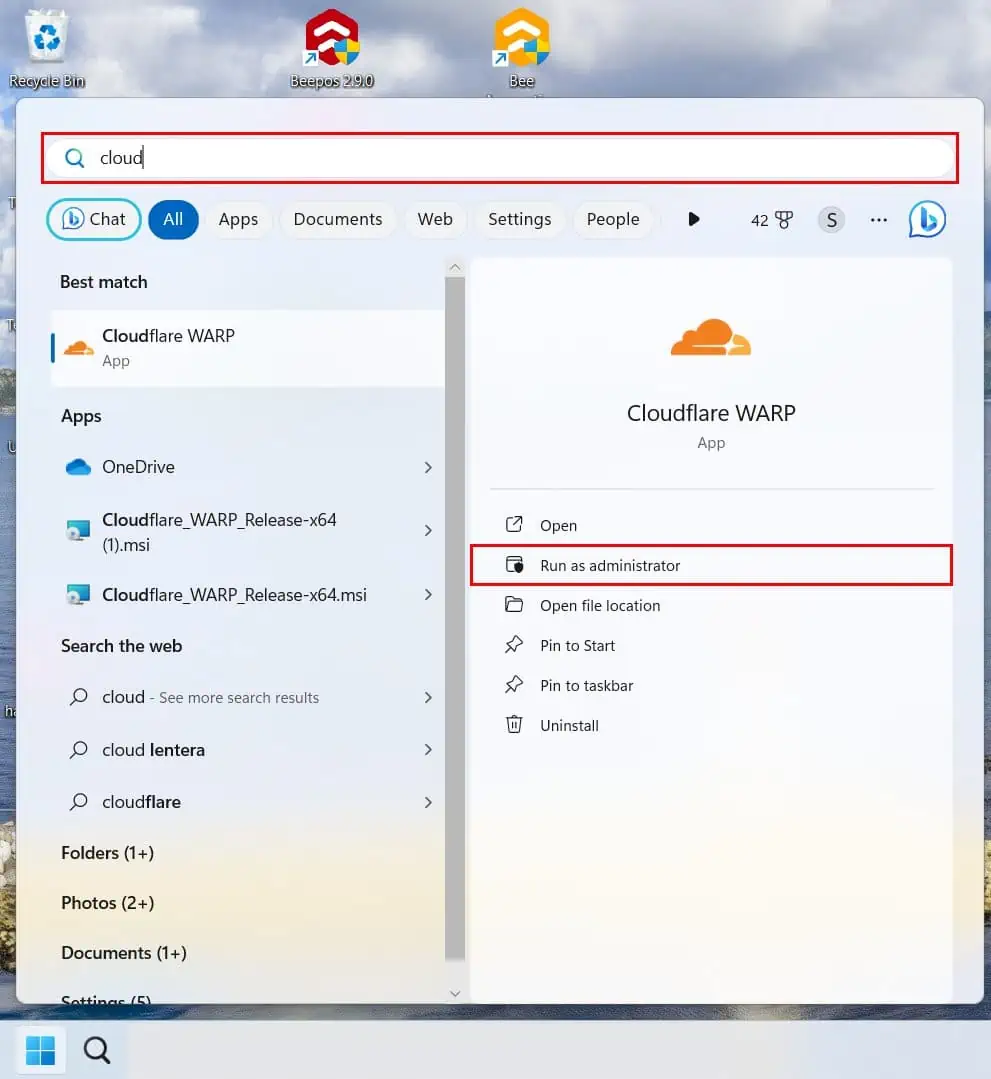Switch to the Documents filter tab
Viewport: 991px width, 1079px height.
338,220
